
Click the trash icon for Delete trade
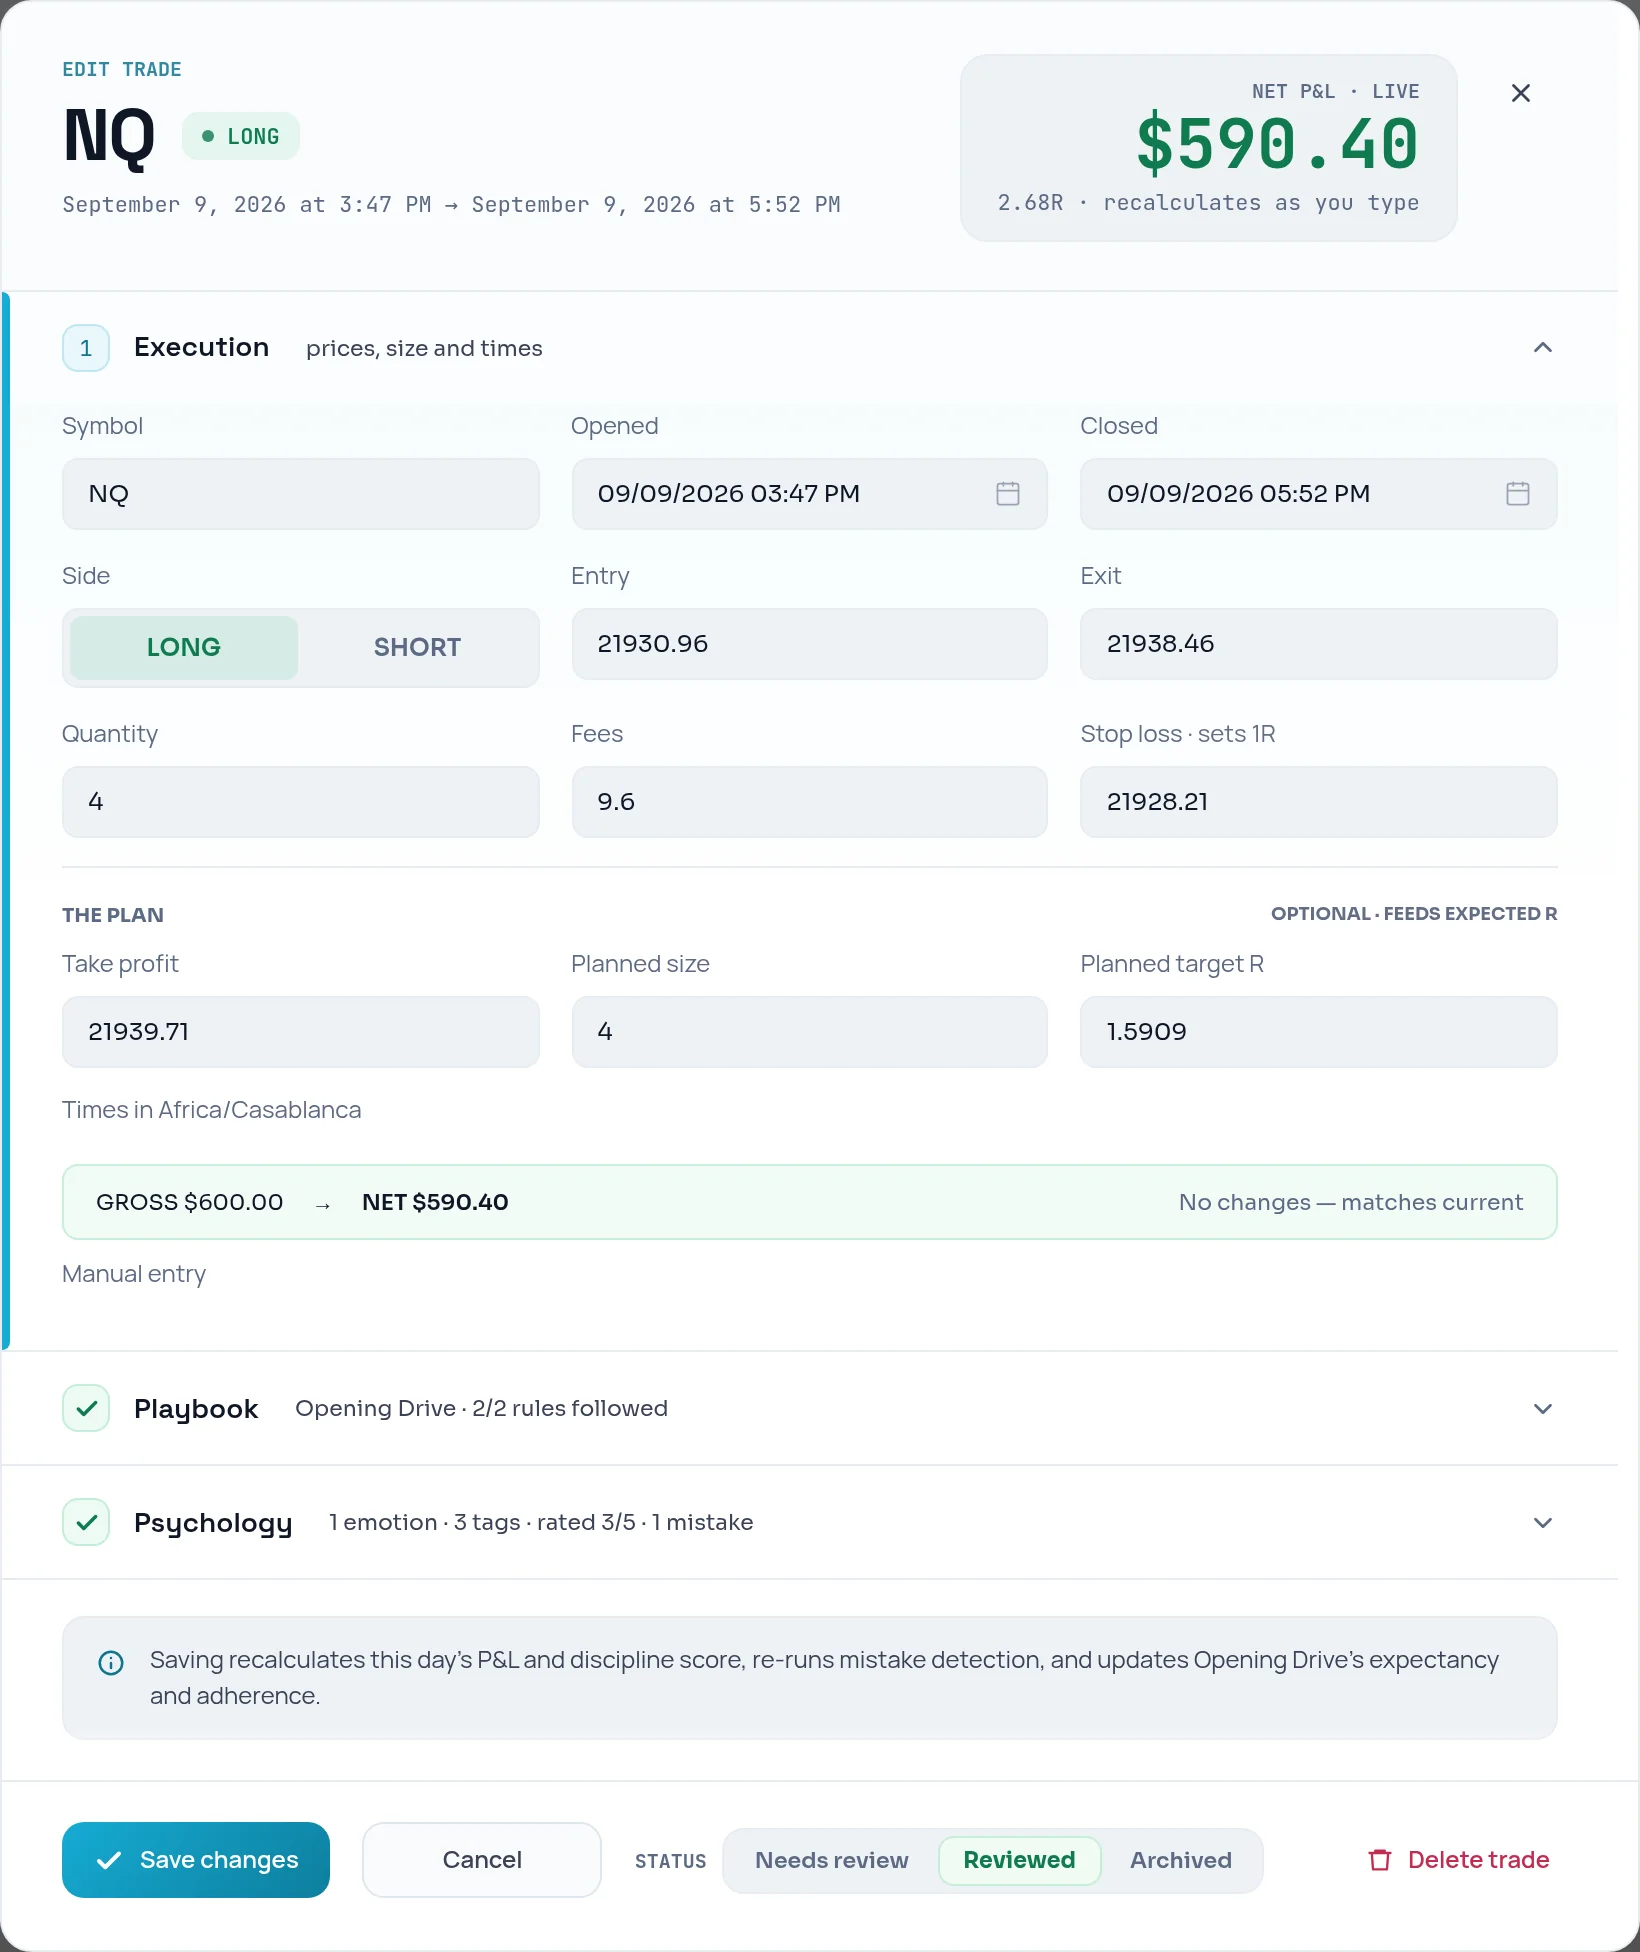tap(1380, 1860)
